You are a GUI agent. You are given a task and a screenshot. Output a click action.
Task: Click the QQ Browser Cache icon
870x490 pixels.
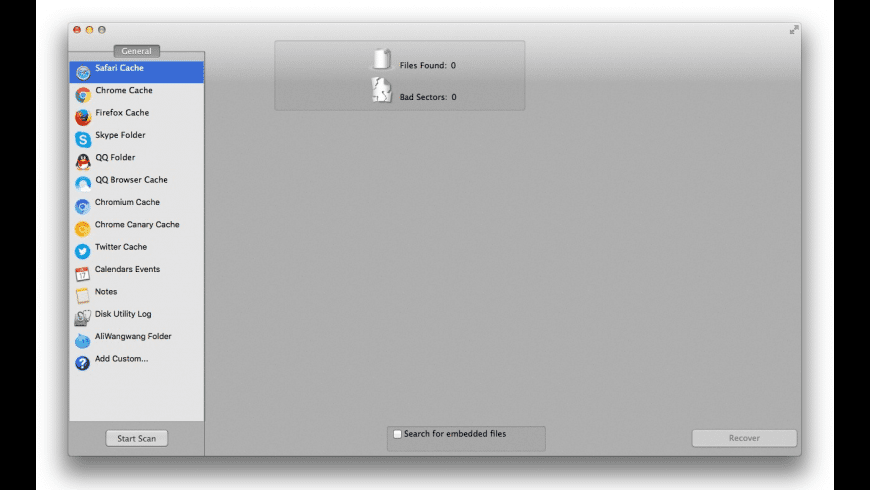coord(83,184)
